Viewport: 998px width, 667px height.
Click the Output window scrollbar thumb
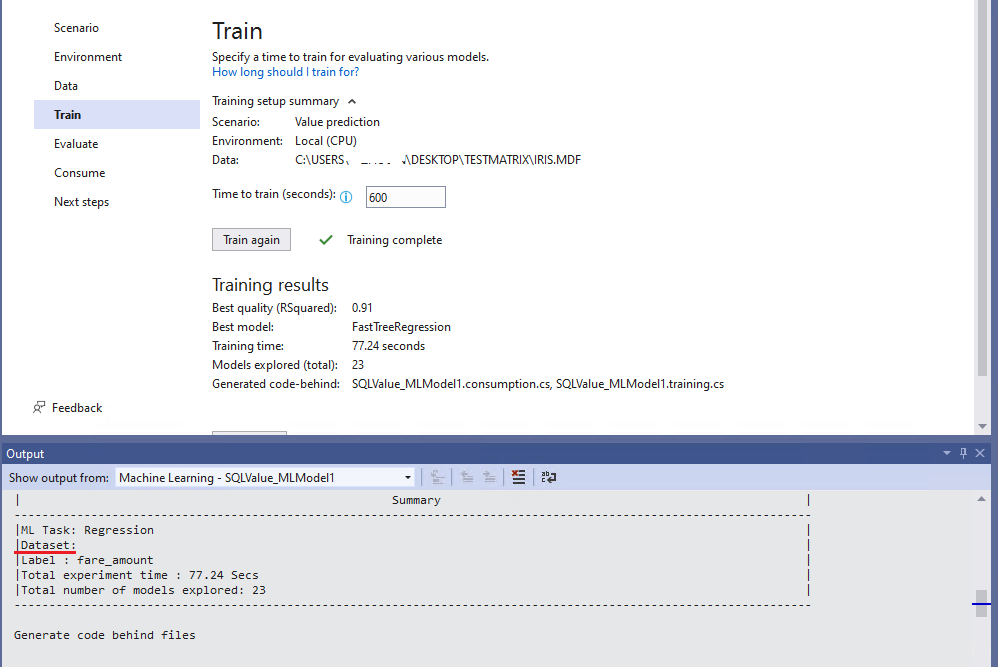coord(981,603)
